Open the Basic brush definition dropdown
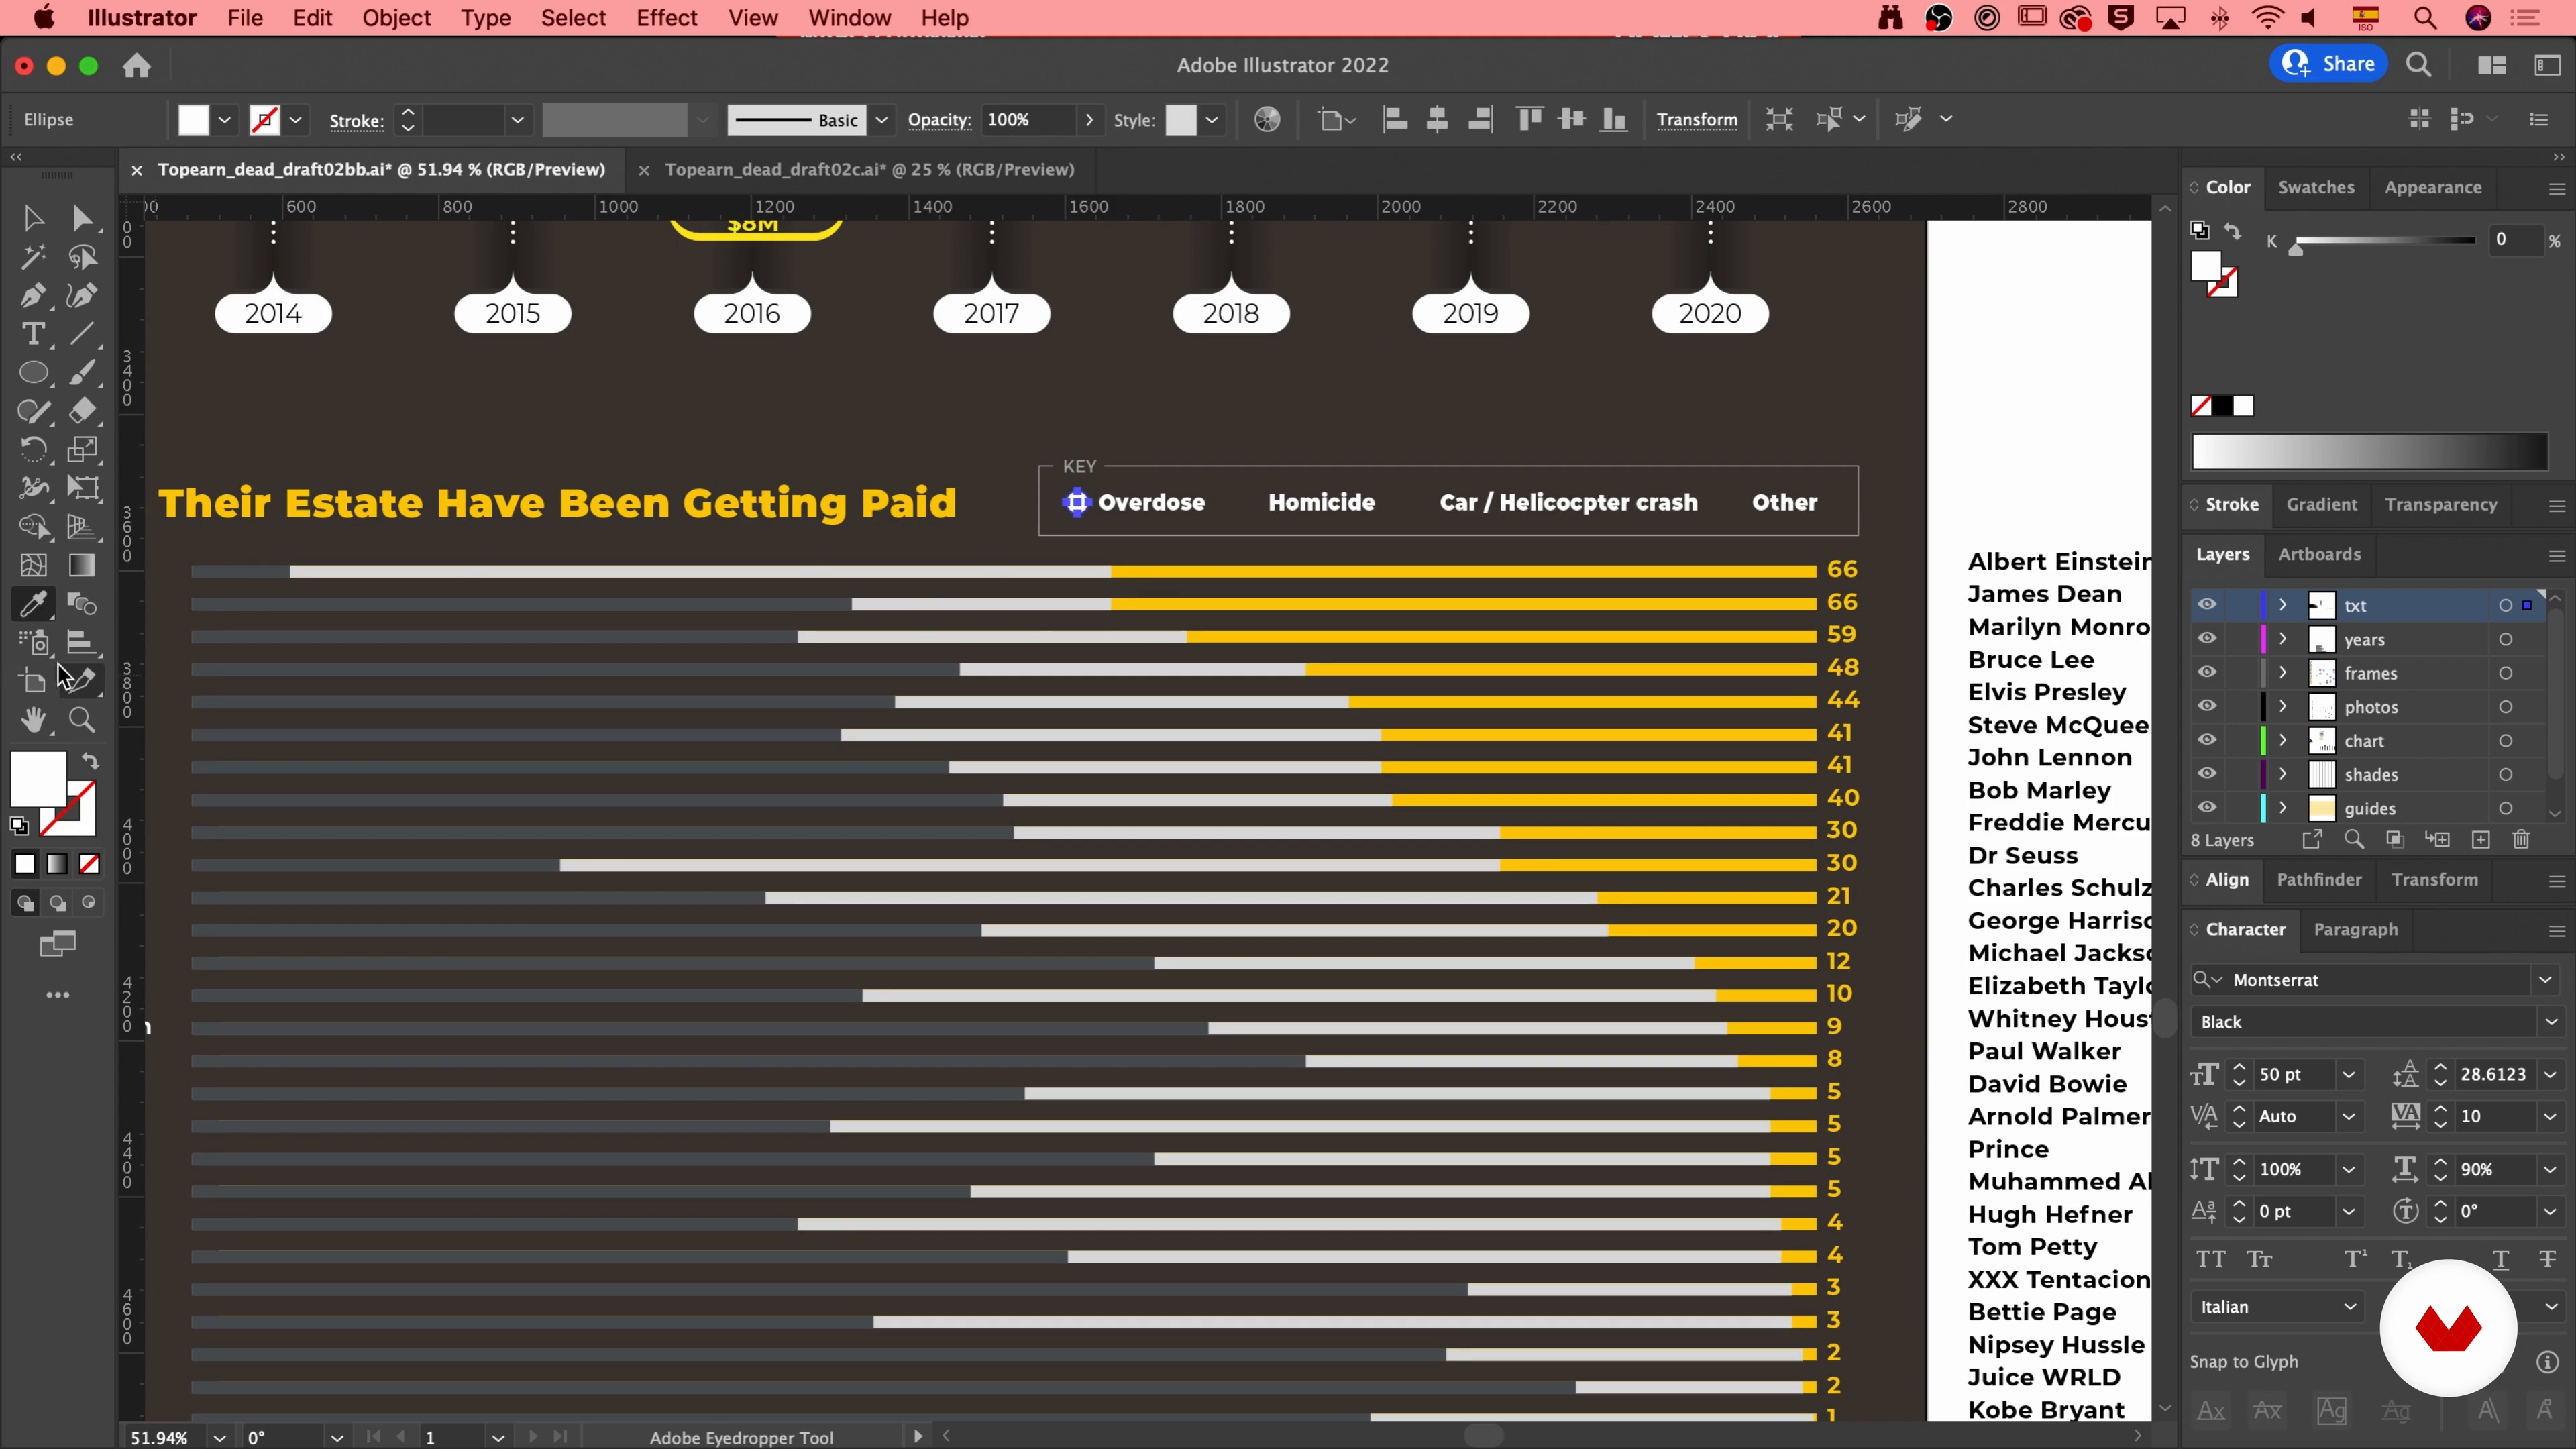The image size is (2576, 1449). coord(881,120)
